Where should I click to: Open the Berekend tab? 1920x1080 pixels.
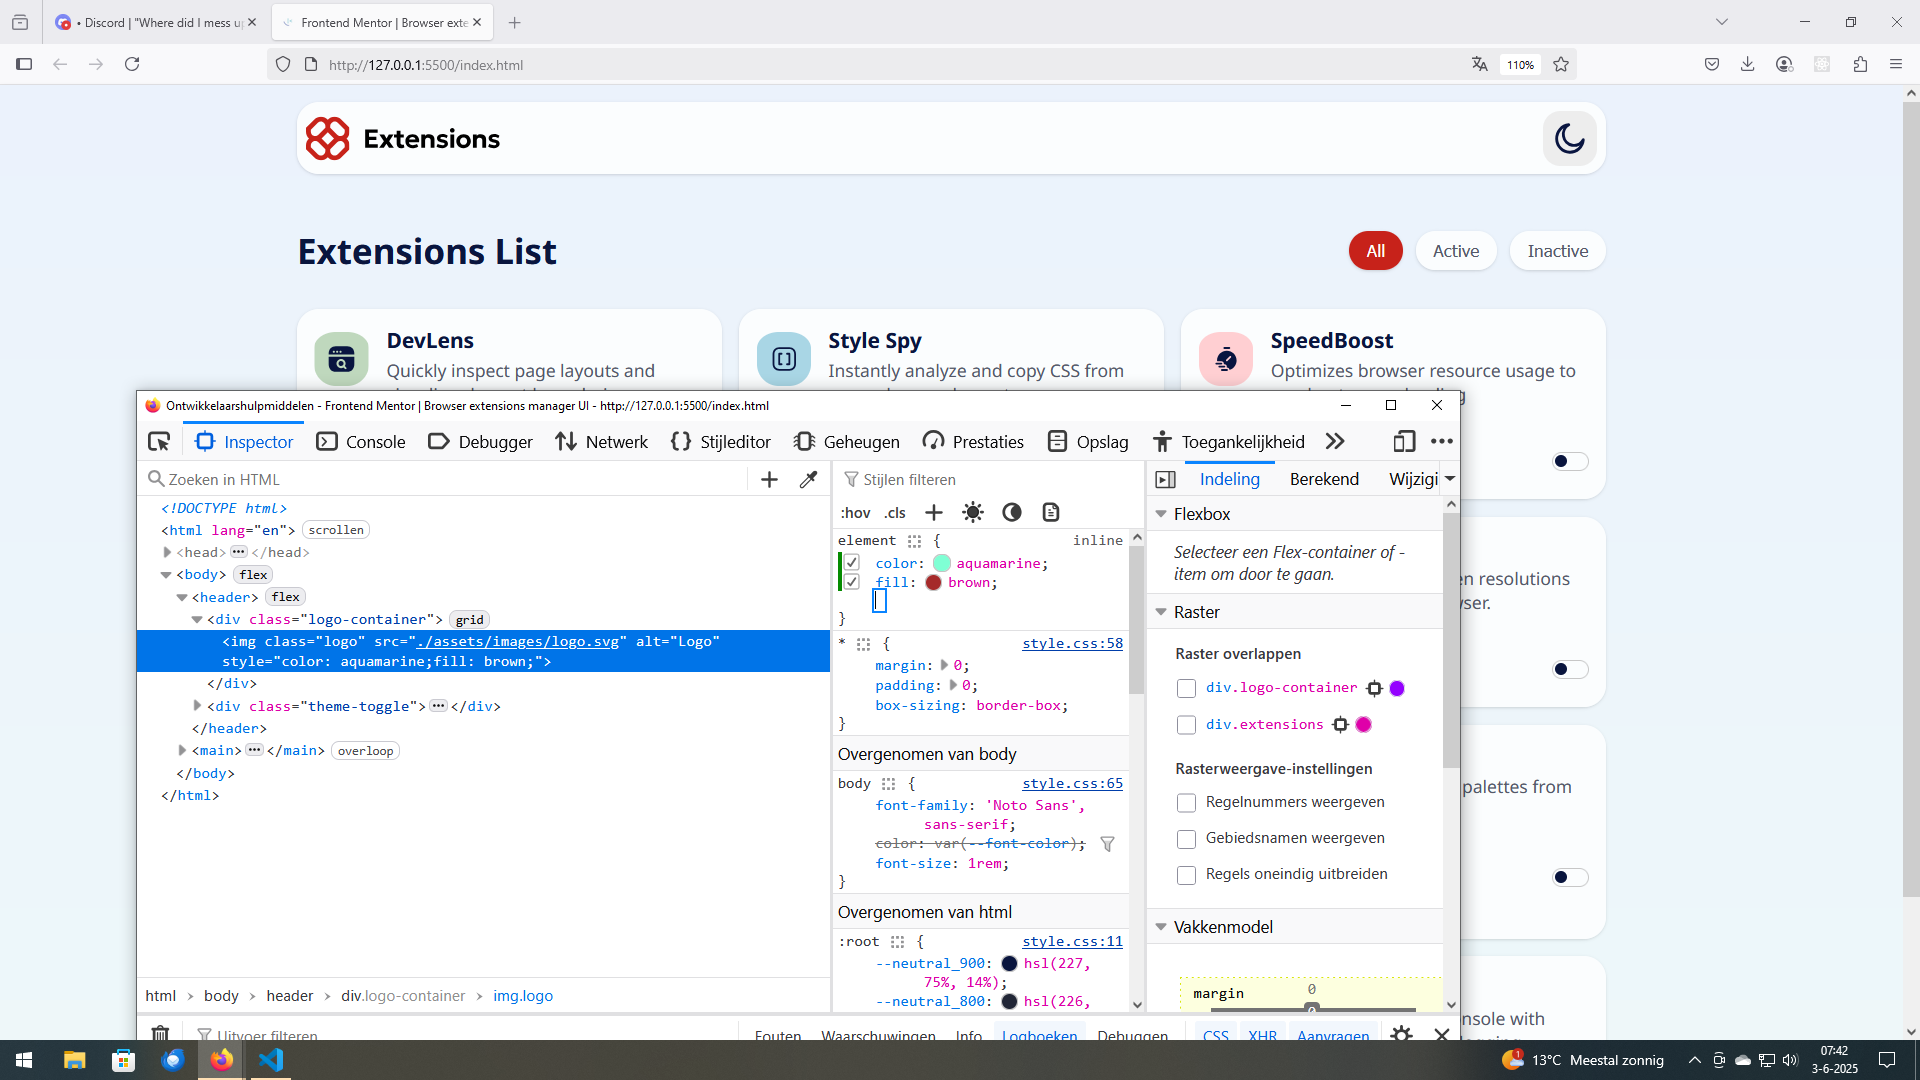[1324, 479]
